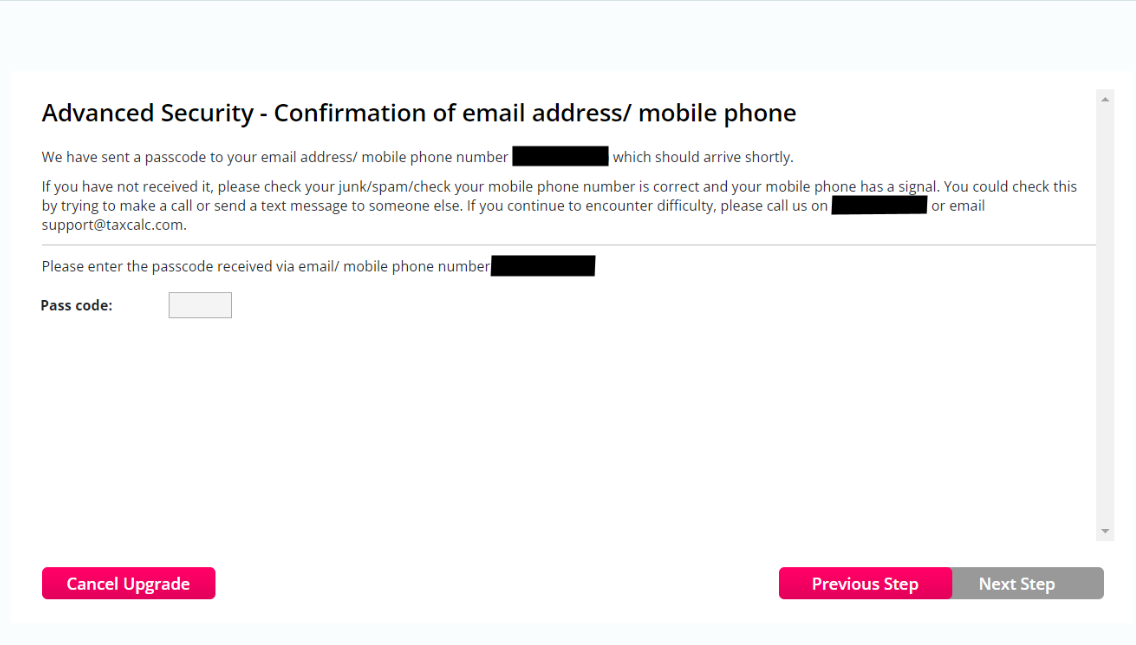Click the "which should arrive shortly" text
This screenshot has width=1136, height=645.
[702, 157]
